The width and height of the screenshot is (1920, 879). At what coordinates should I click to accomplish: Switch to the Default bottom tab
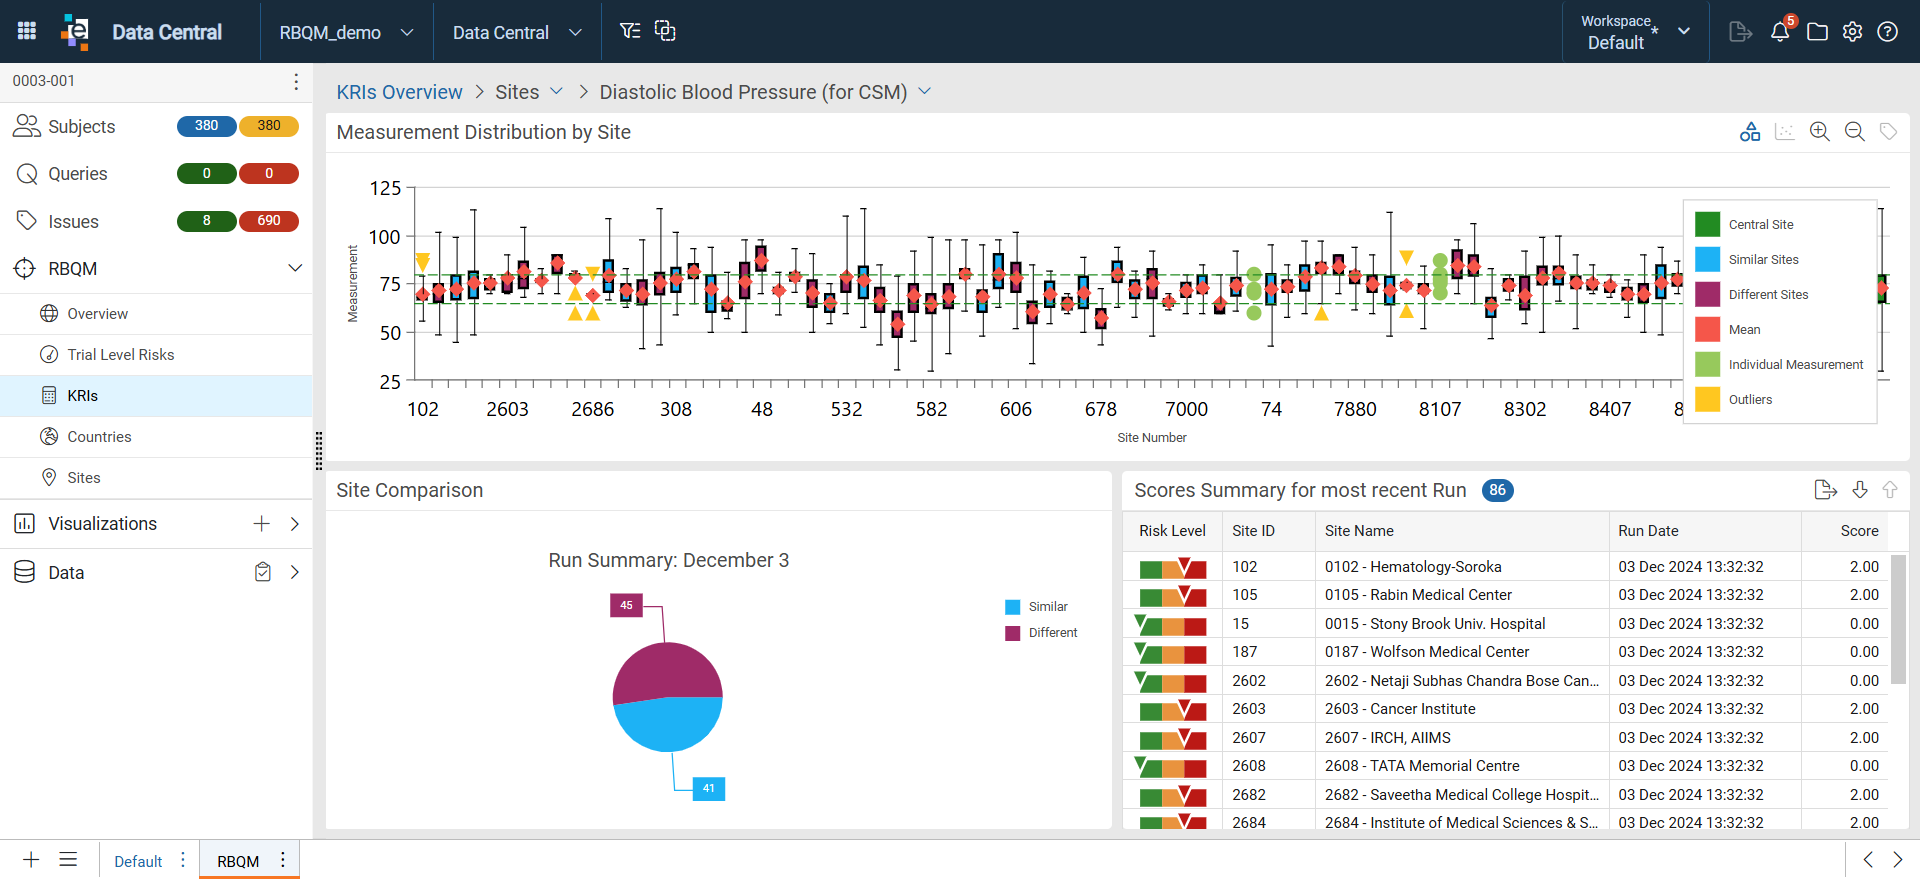coord(138,861)
